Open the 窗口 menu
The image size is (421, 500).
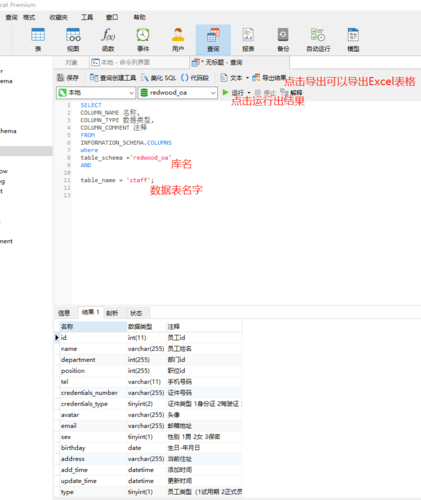(112, 17)
